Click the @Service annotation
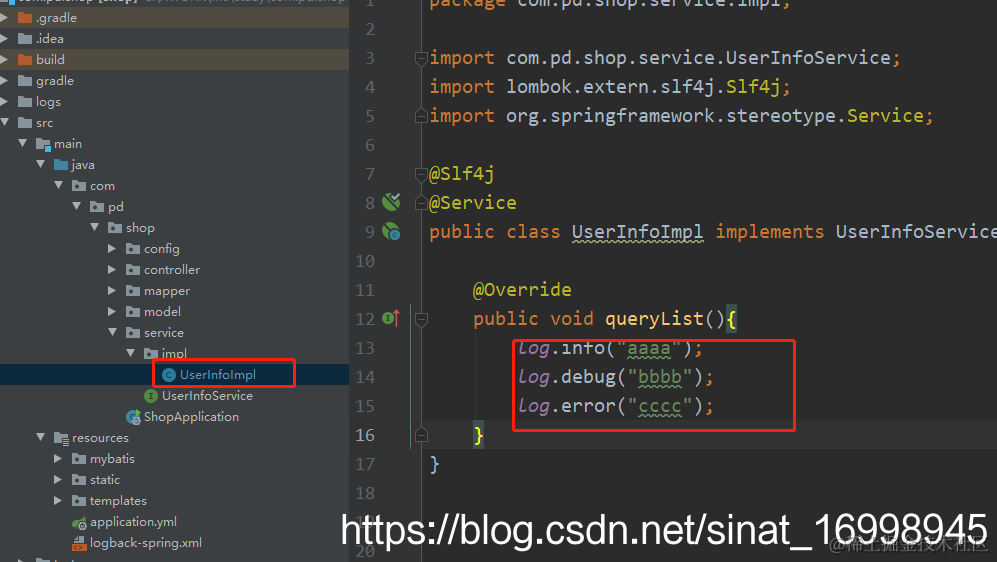997x562 pixels. click(x=472, y=203)
